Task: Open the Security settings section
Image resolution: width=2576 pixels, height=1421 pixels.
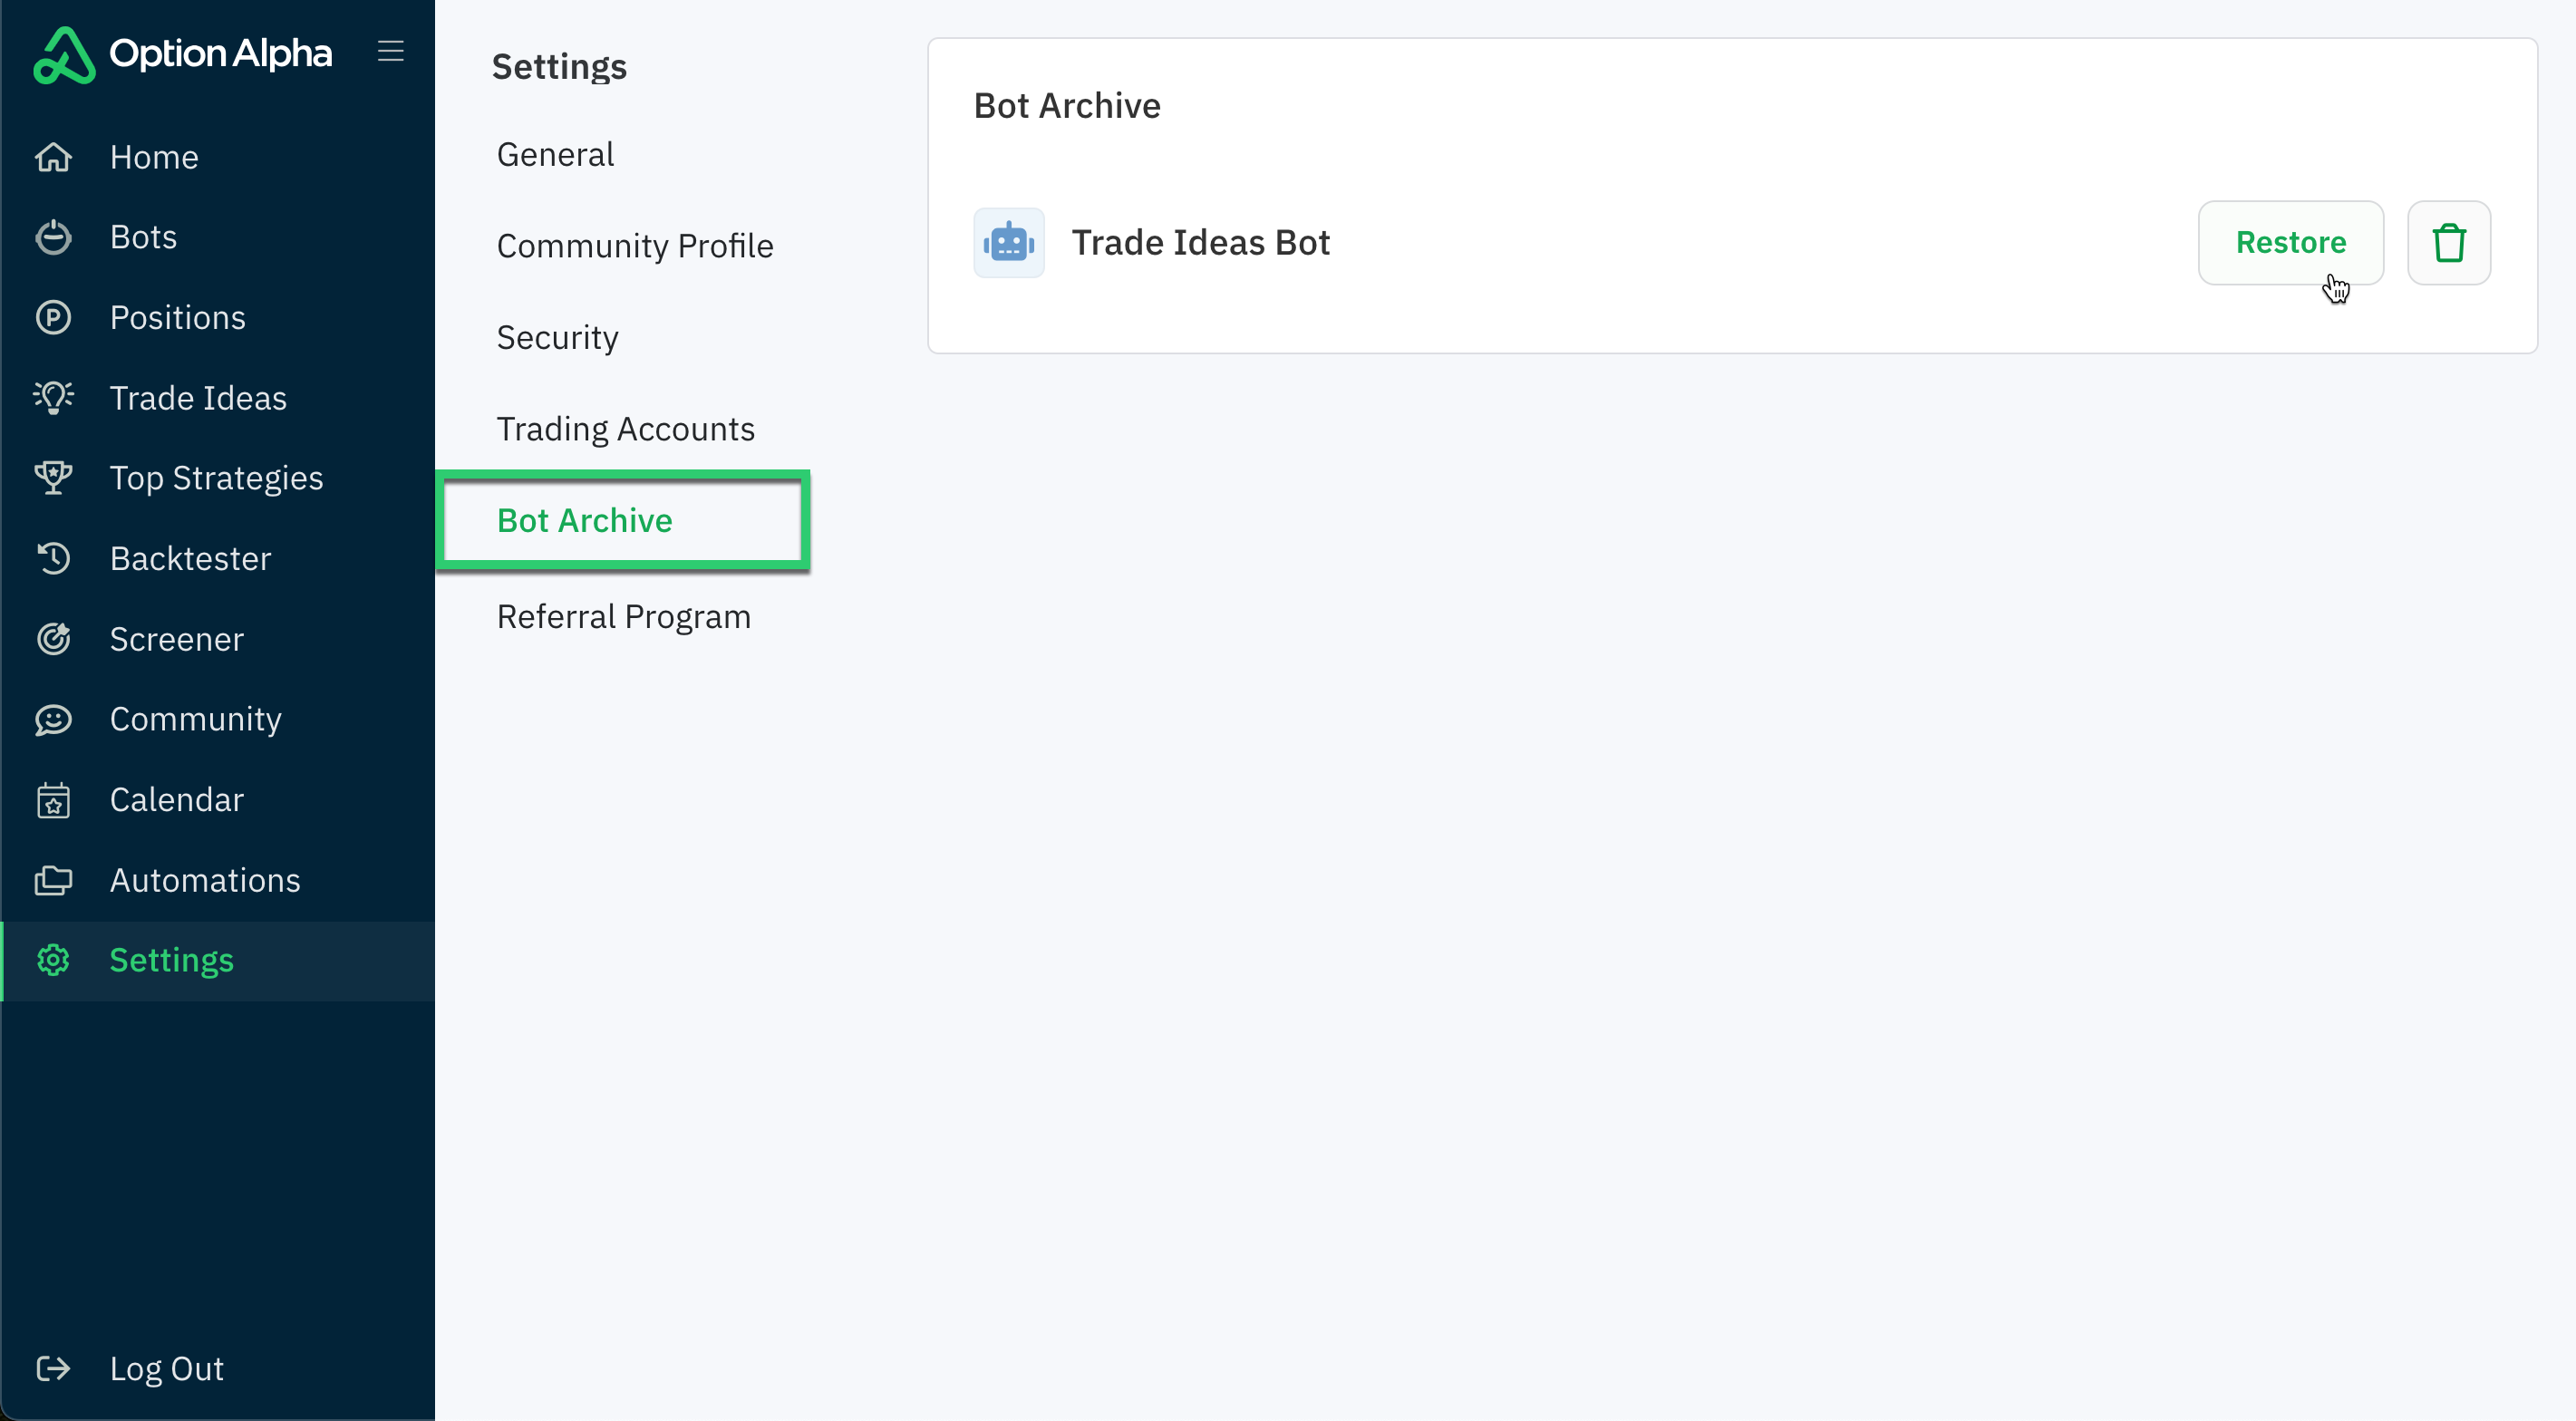Action: pos(557,337)
